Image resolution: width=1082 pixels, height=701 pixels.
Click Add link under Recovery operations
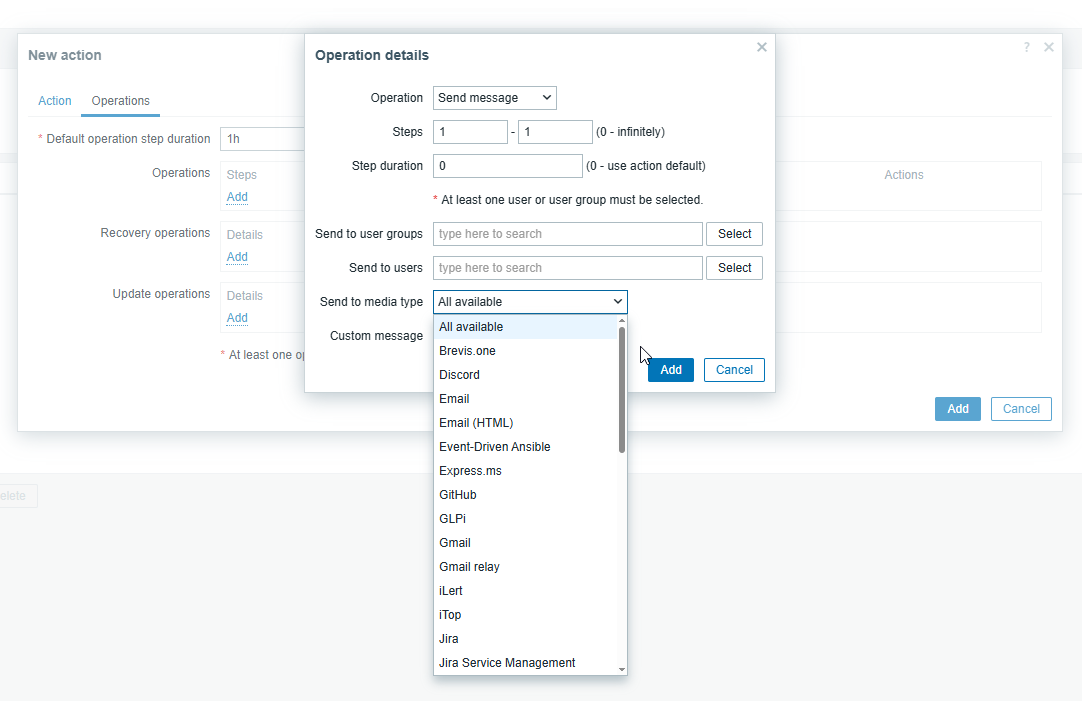coord(237,257)
